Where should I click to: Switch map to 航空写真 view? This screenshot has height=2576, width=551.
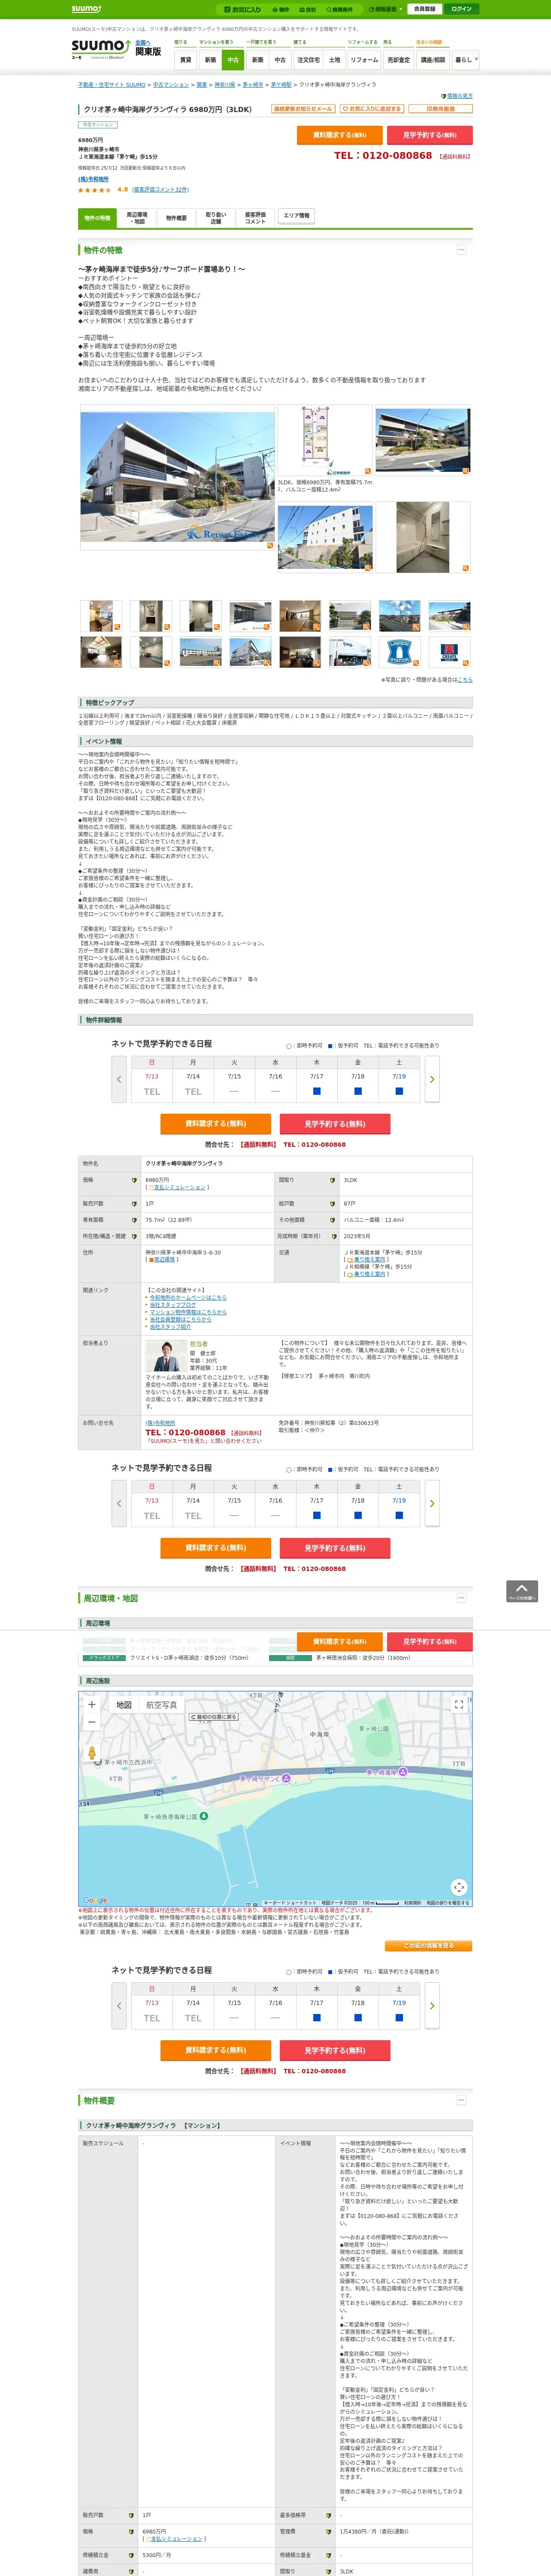point(162,1705)
